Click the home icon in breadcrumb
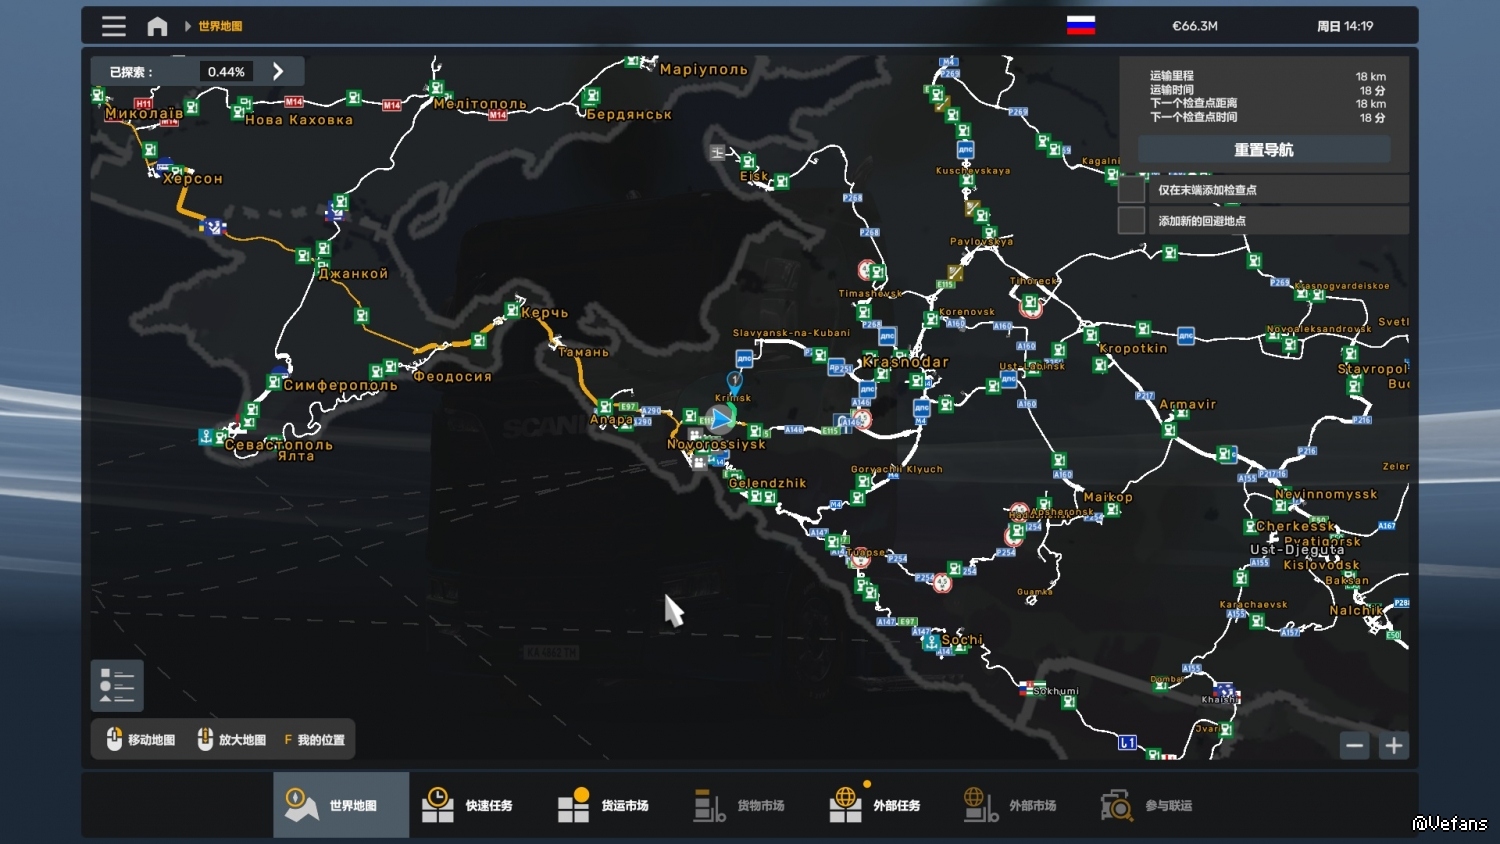1500x844 pixels. point(157,26)
